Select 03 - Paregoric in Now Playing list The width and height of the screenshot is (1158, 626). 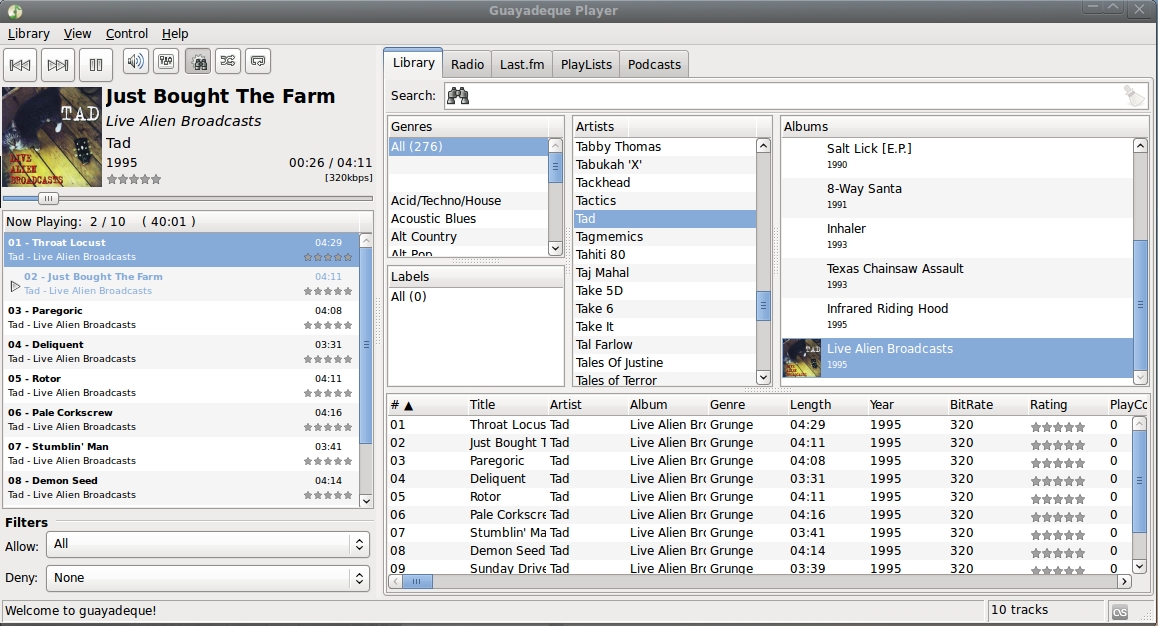pyautogui.click(x=181, y=317)
